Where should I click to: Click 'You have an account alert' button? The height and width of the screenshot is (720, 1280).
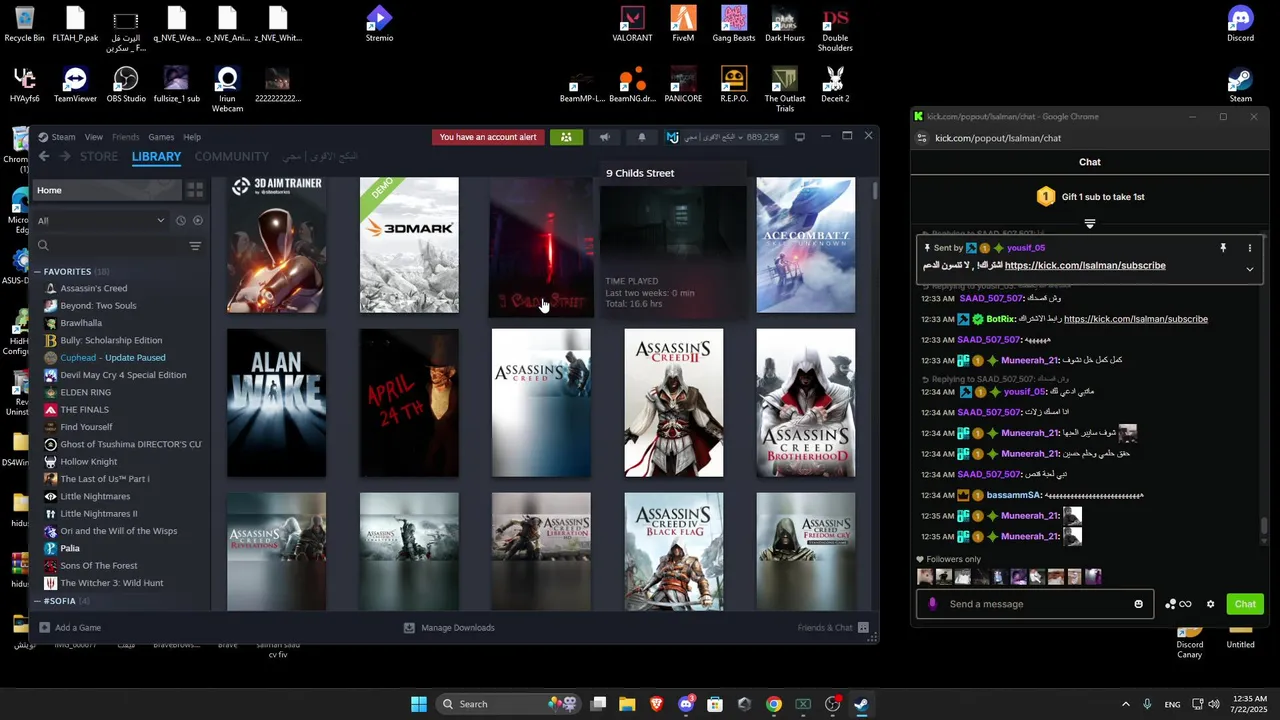488,137
